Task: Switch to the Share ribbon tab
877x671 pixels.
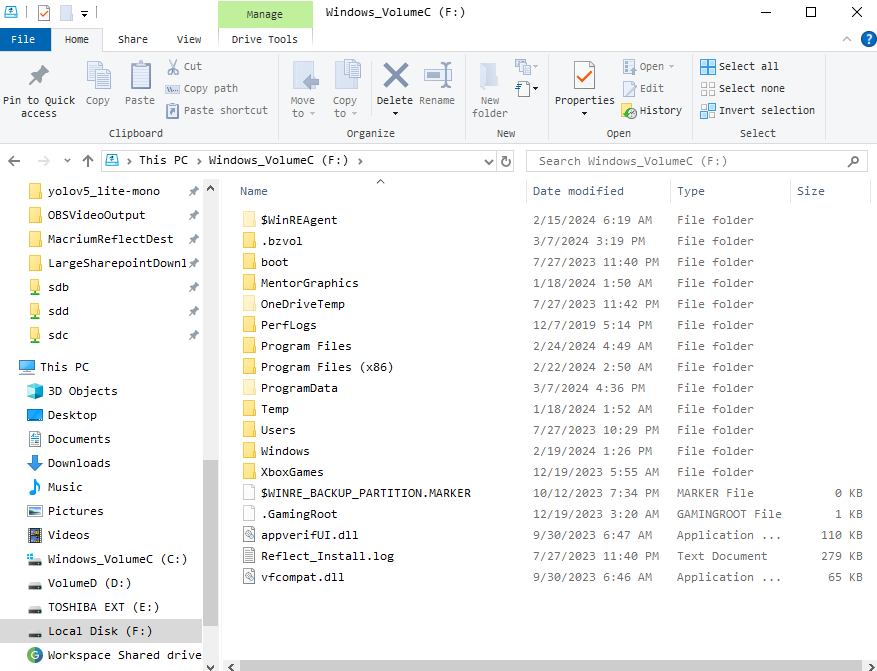Action: coord(133,39)
